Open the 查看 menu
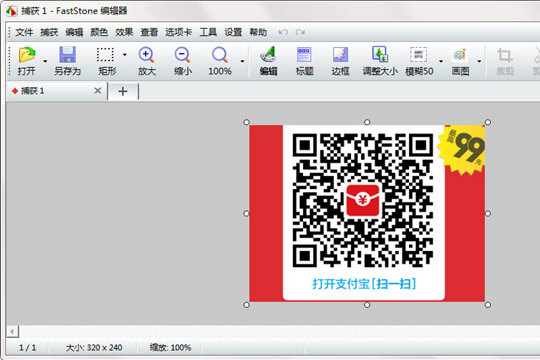This screenshot has width=540, height=360. (x=149, y=32)
